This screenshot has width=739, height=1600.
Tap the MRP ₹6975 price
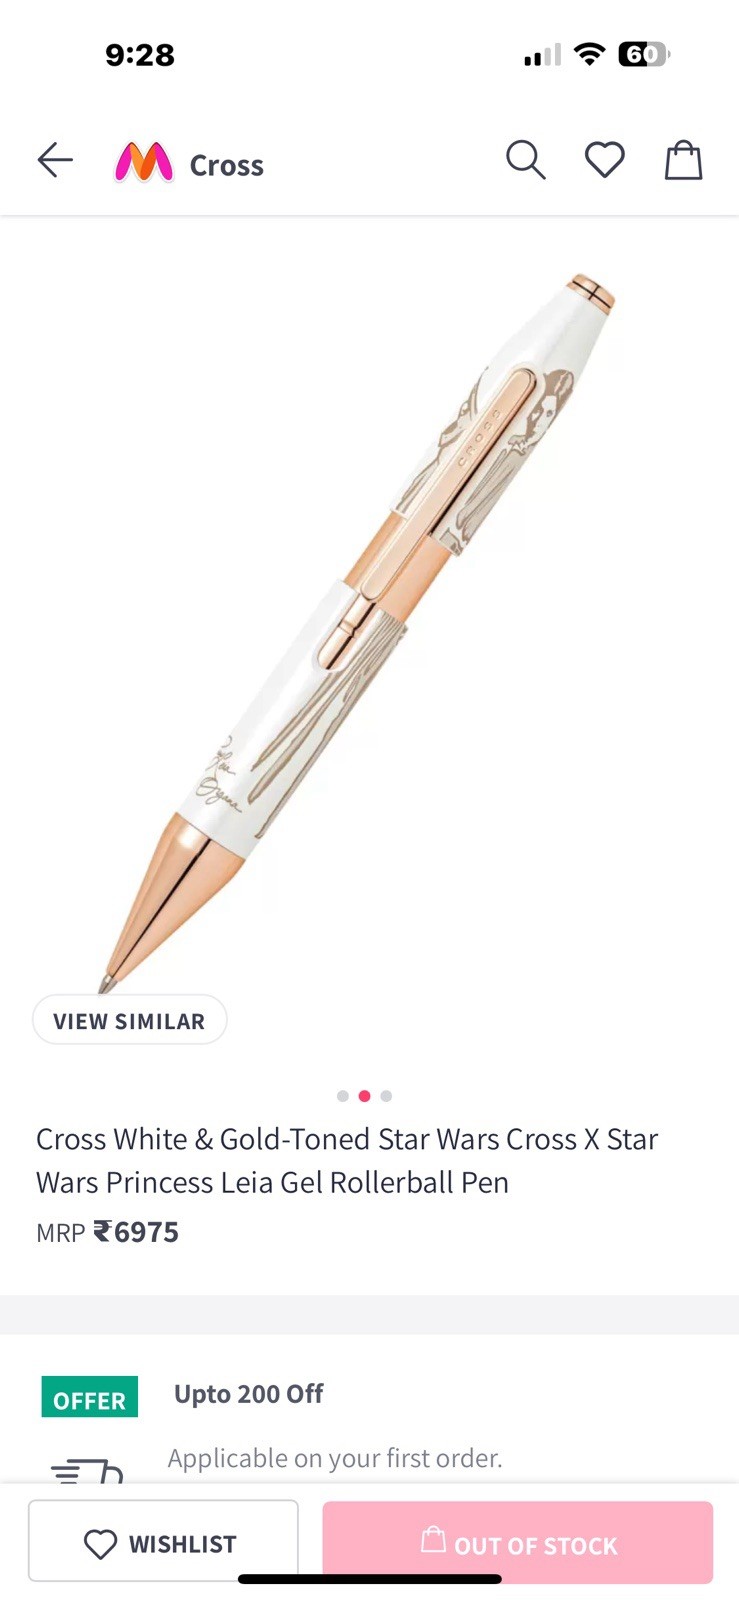pos(107,1232)
